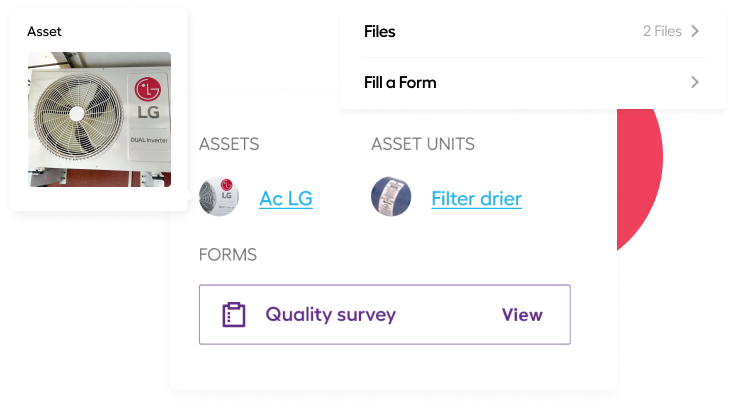The image size is (730, 409).
Task: Open the Ac LG round avatar icon
Action: click(219, 196)
